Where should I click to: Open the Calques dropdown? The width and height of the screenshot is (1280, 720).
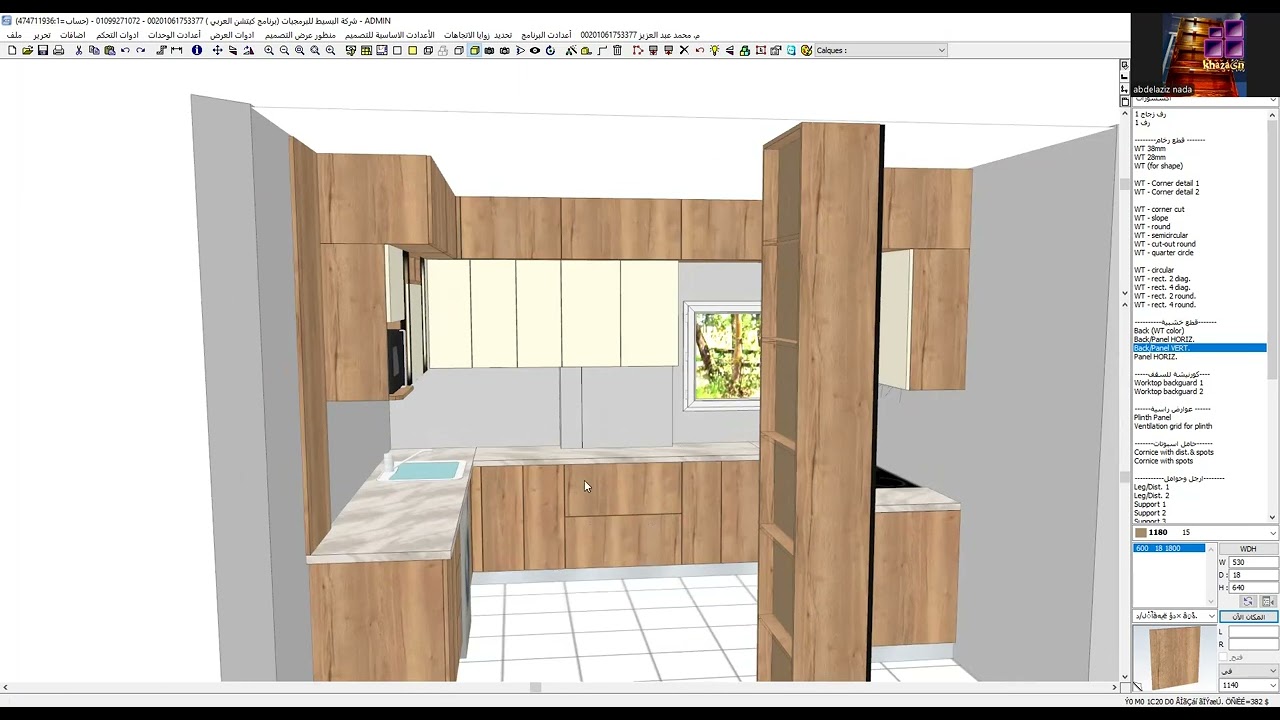click(880, 50)
